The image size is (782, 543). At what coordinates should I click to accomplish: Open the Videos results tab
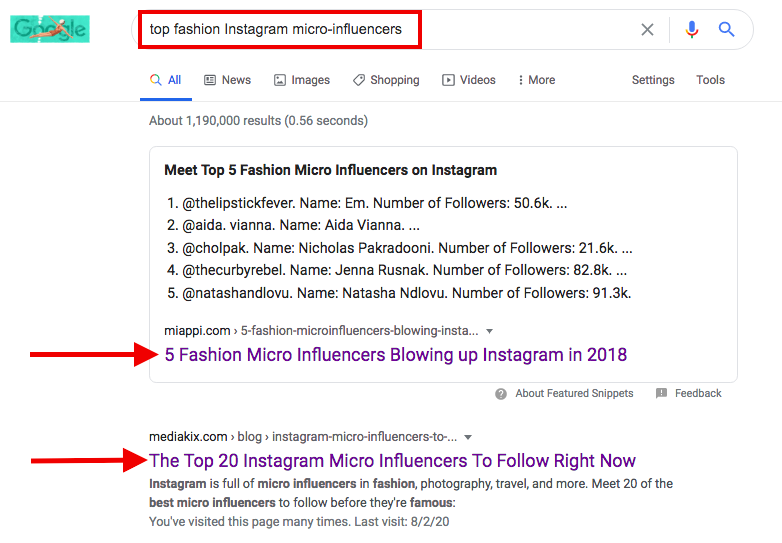469,80
